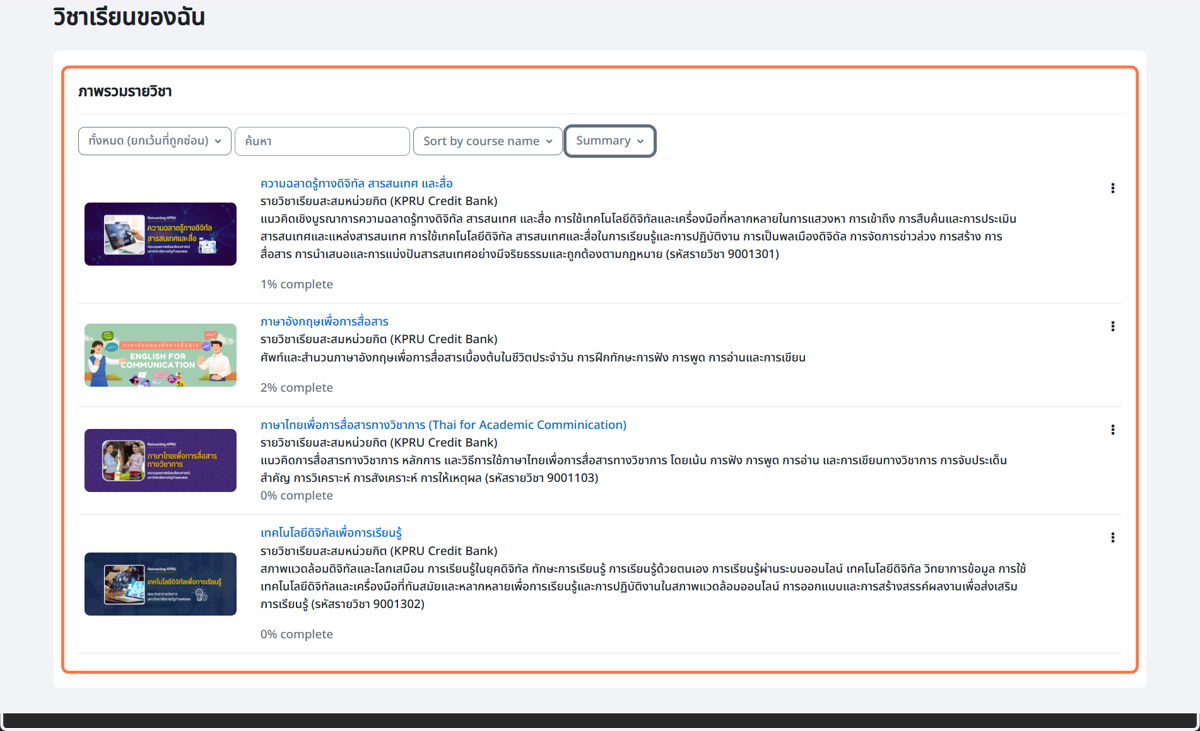Open options menu for ความฉลาดรู้ทางดิจิทัล course
Viewport: 1200px width, 731px height.
pyautogui.click(x=1112, y=188)
